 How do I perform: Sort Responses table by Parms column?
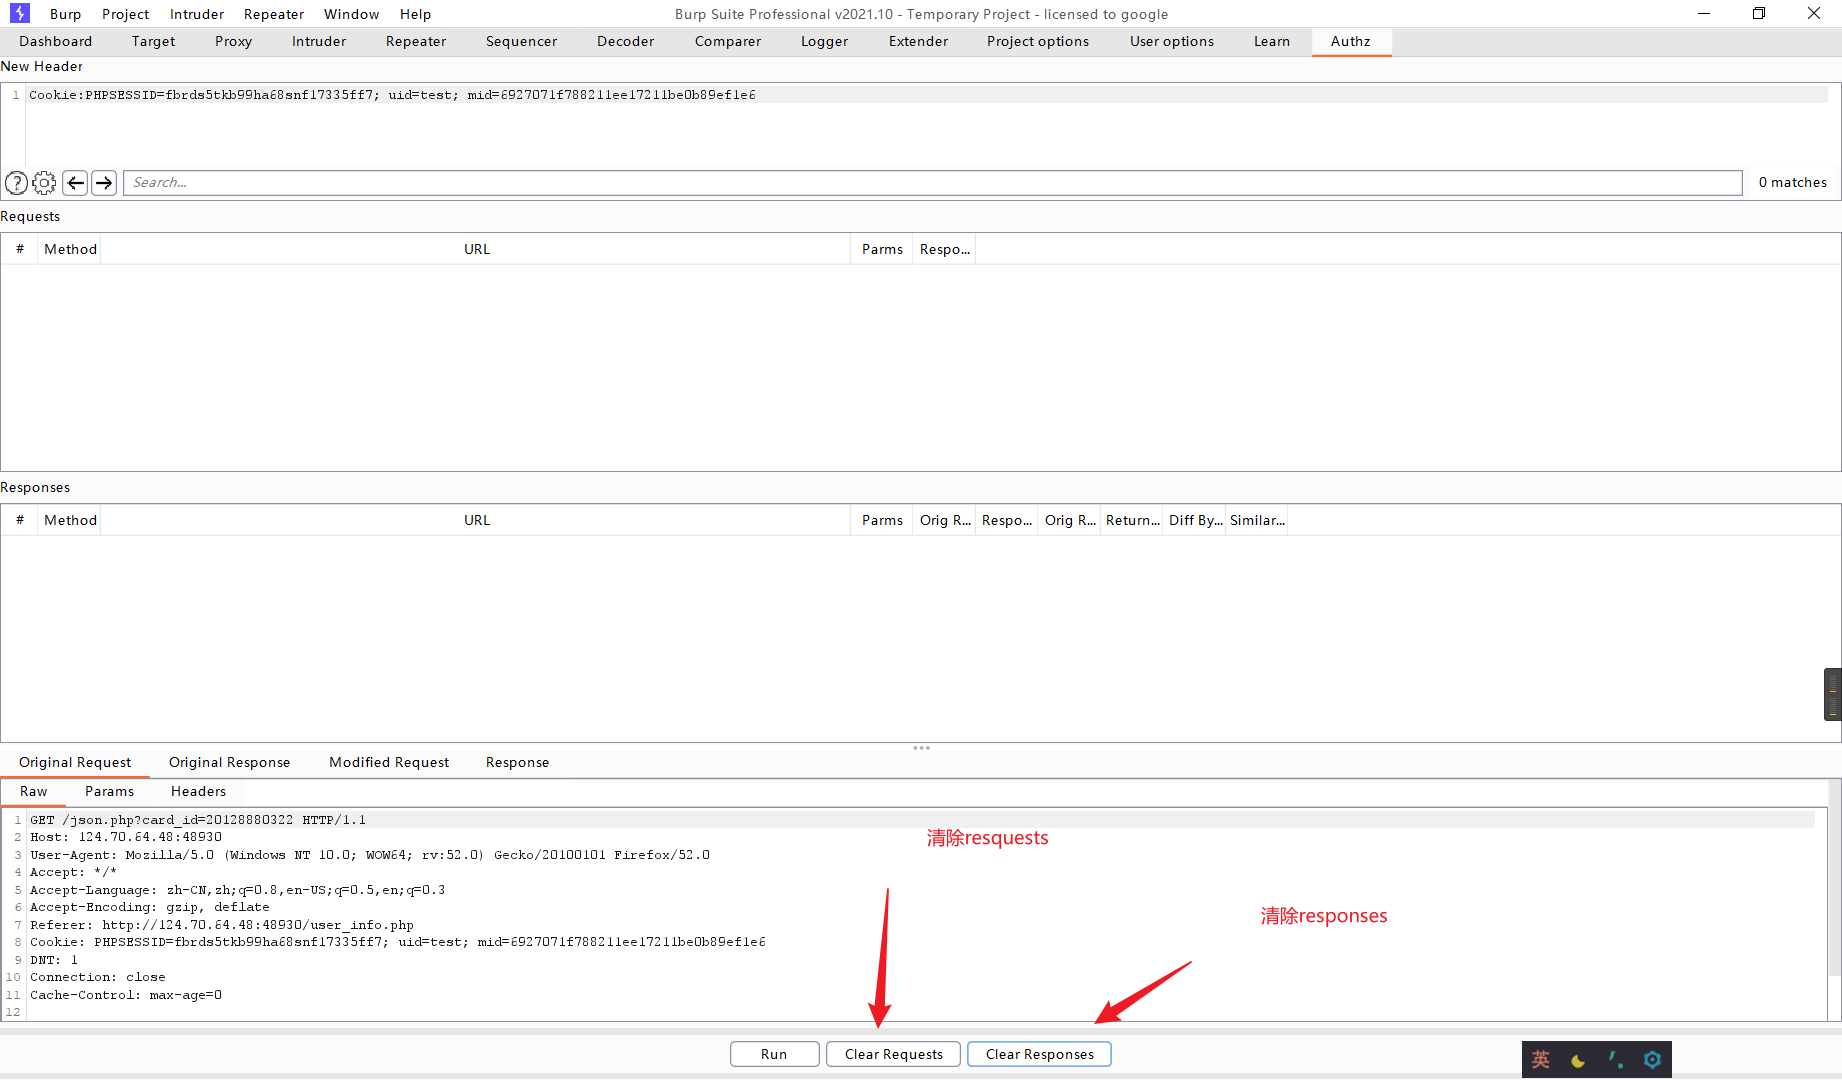pyautogui.click(x=882, y=520)
